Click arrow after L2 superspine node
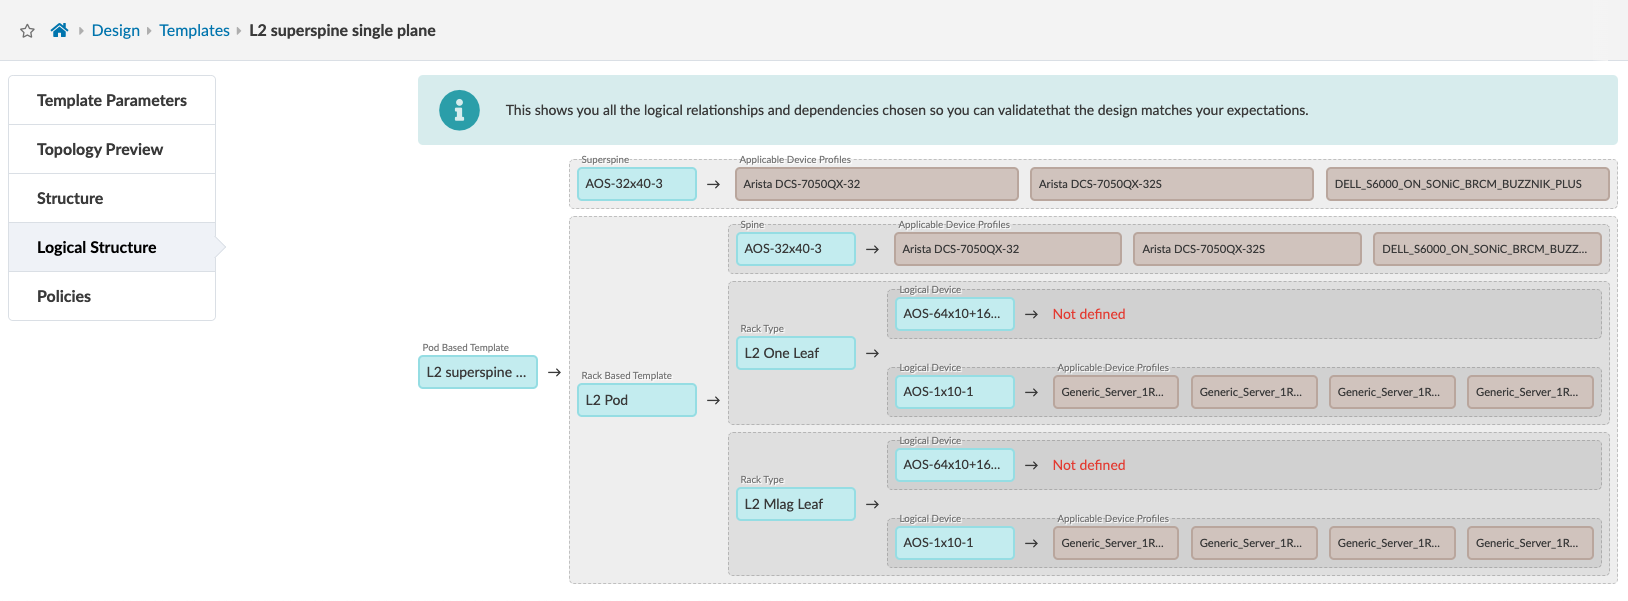The image size is (1628, 601). [554, 372]
